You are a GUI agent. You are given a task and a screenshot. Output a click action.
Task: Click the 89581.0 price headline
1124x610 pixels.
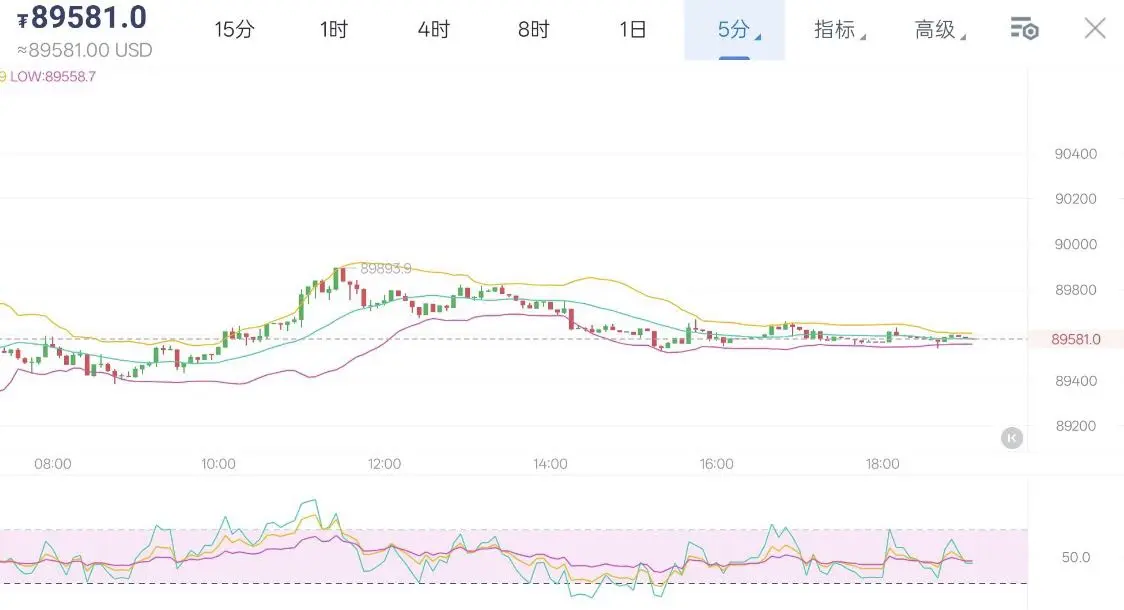tap(82, 17)
